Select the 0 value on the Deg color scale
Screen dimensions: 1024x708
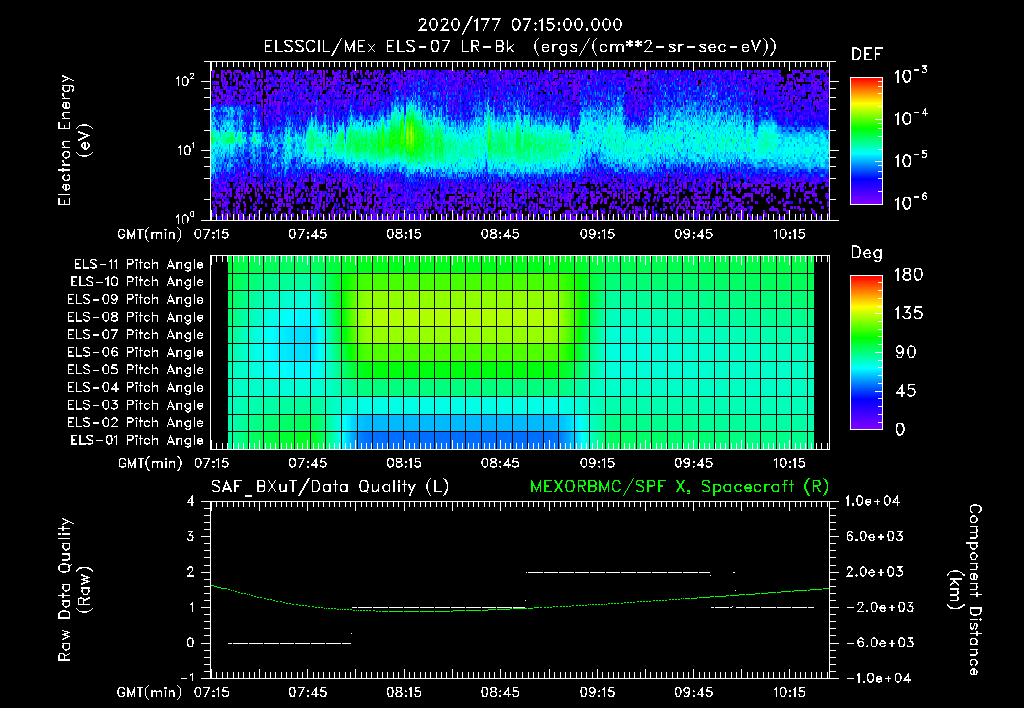coord(900,429)
